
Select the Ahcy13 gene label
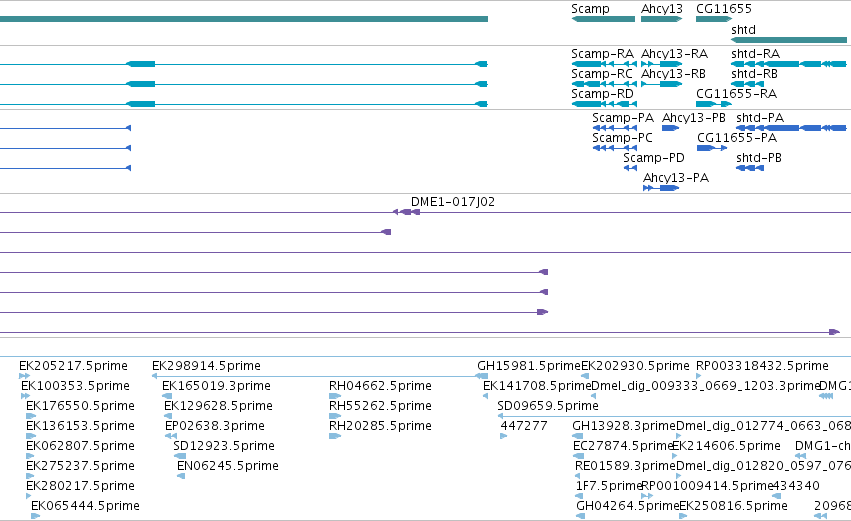(662, 9)
